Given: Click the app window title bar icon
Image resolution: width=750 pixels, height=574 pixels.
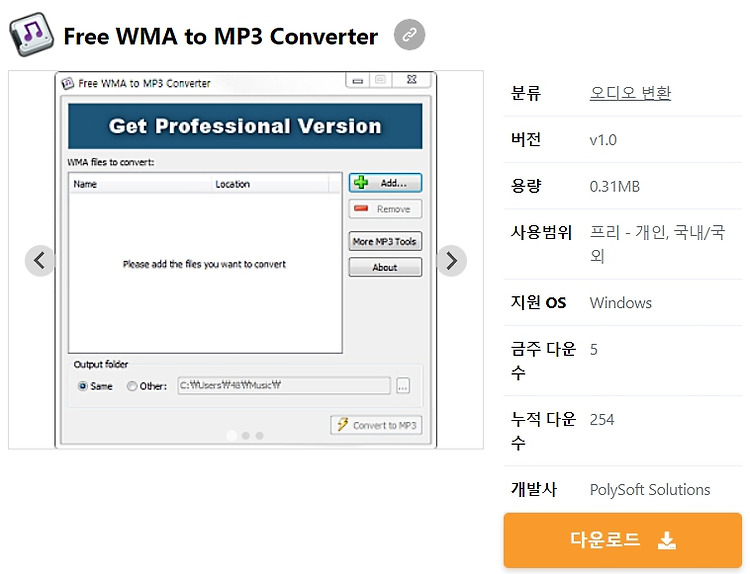Looking at the screenshot, I should point(68,83).
